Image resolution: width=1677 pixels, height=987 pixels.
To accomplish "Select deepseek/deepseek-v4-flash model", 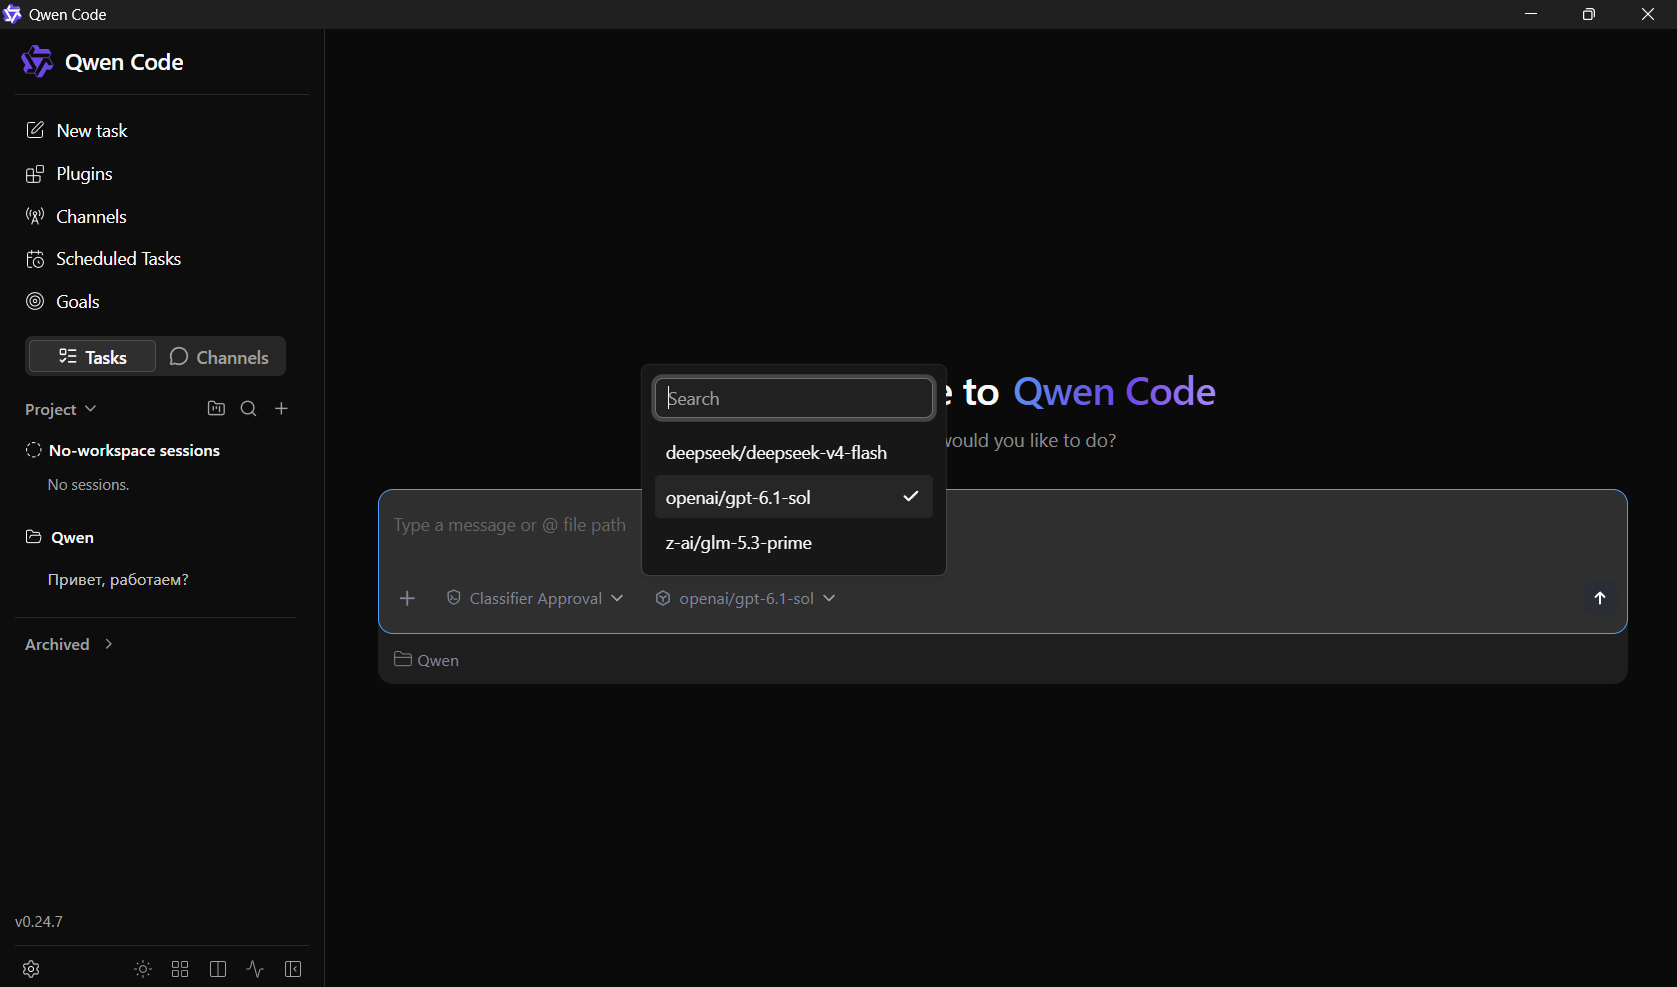I will click(x=794, y=453).
